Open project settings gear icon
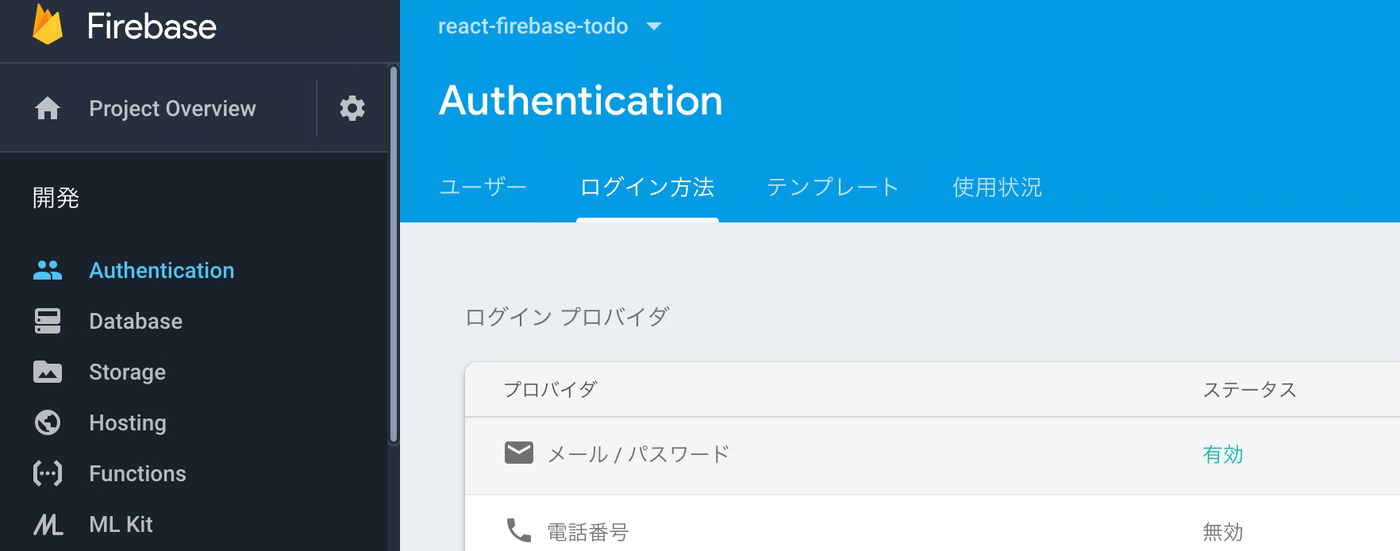 click(x=352, y=108)
